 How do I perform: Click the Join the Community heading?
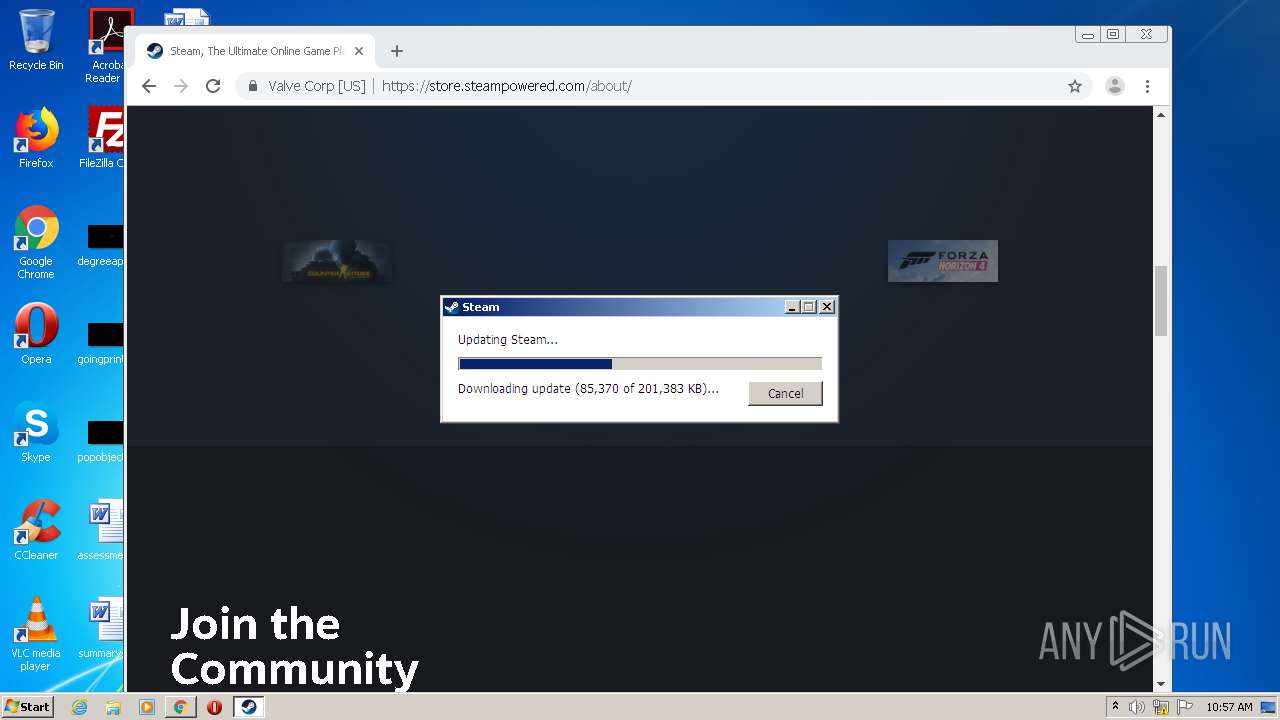(294, 647)
